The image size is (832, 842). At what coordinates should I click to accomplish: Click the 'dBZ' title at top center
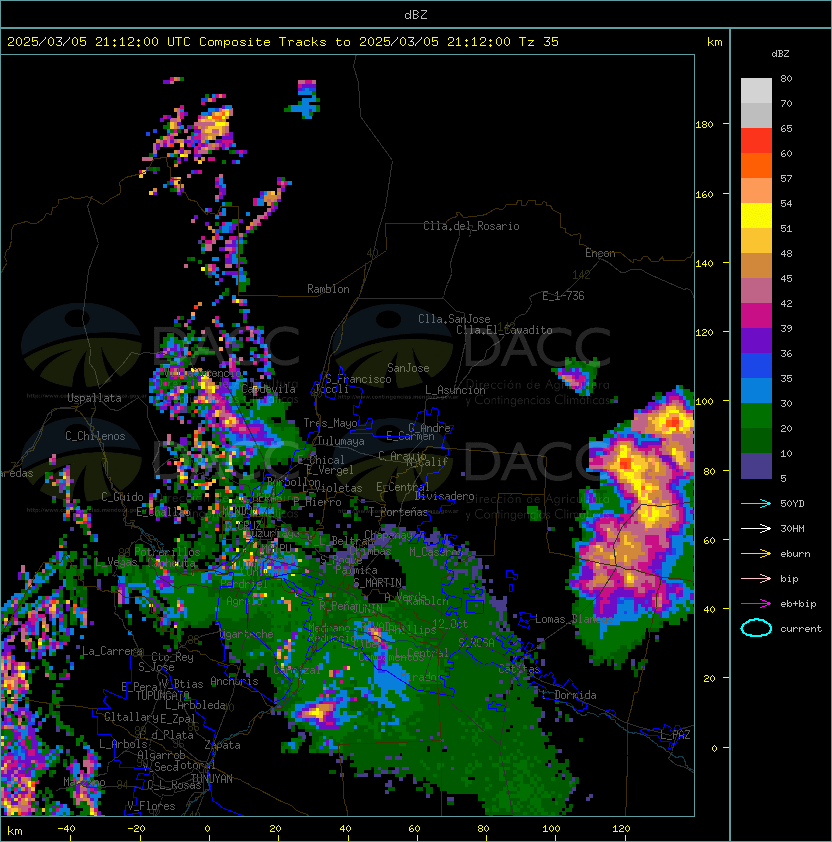coord(416,14)
